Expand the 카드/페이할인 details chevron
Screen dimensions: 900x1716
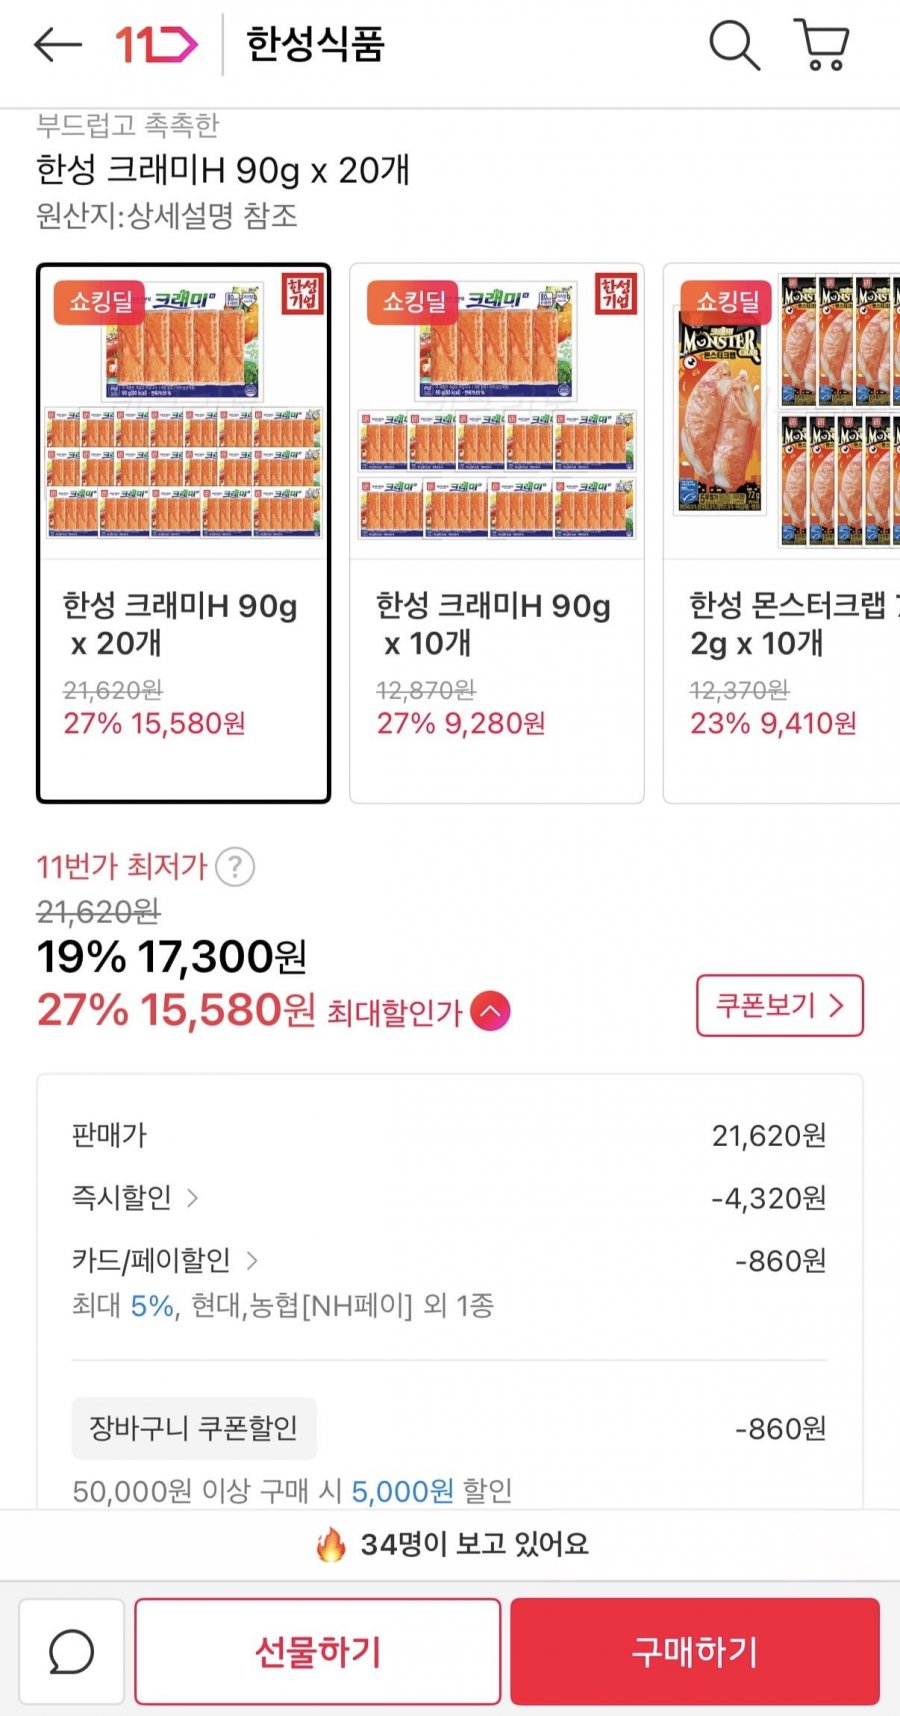252,1260
